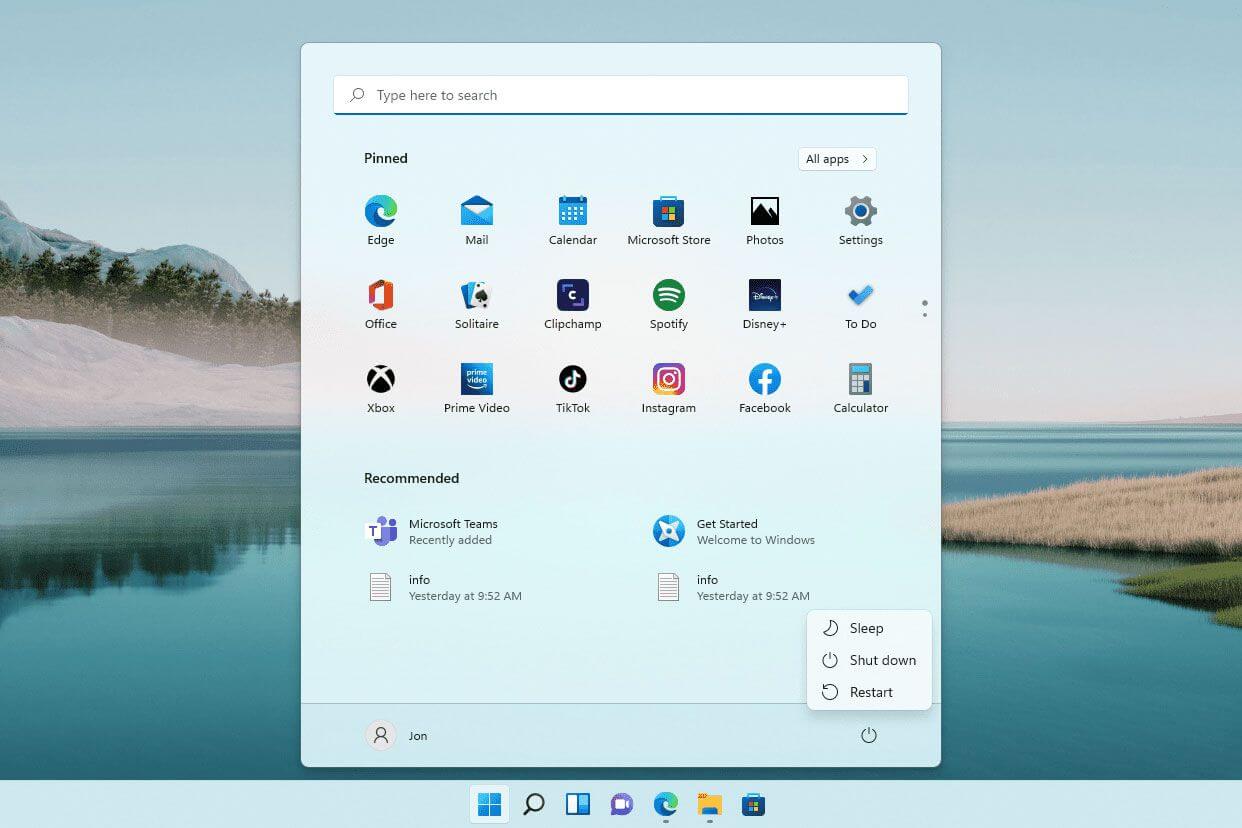Start the TikTok app
The width and height of the screenshot is (1242, 828).
[572, 381]
